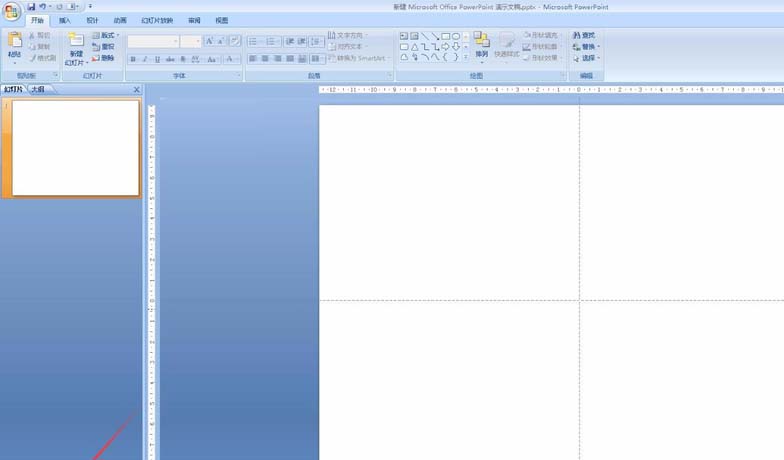This screenshot has height=460, width=784.
Task: Open the 对齐文本 (Align Text) dropdown
Action: pyautogui.click(x=348, y=46)
